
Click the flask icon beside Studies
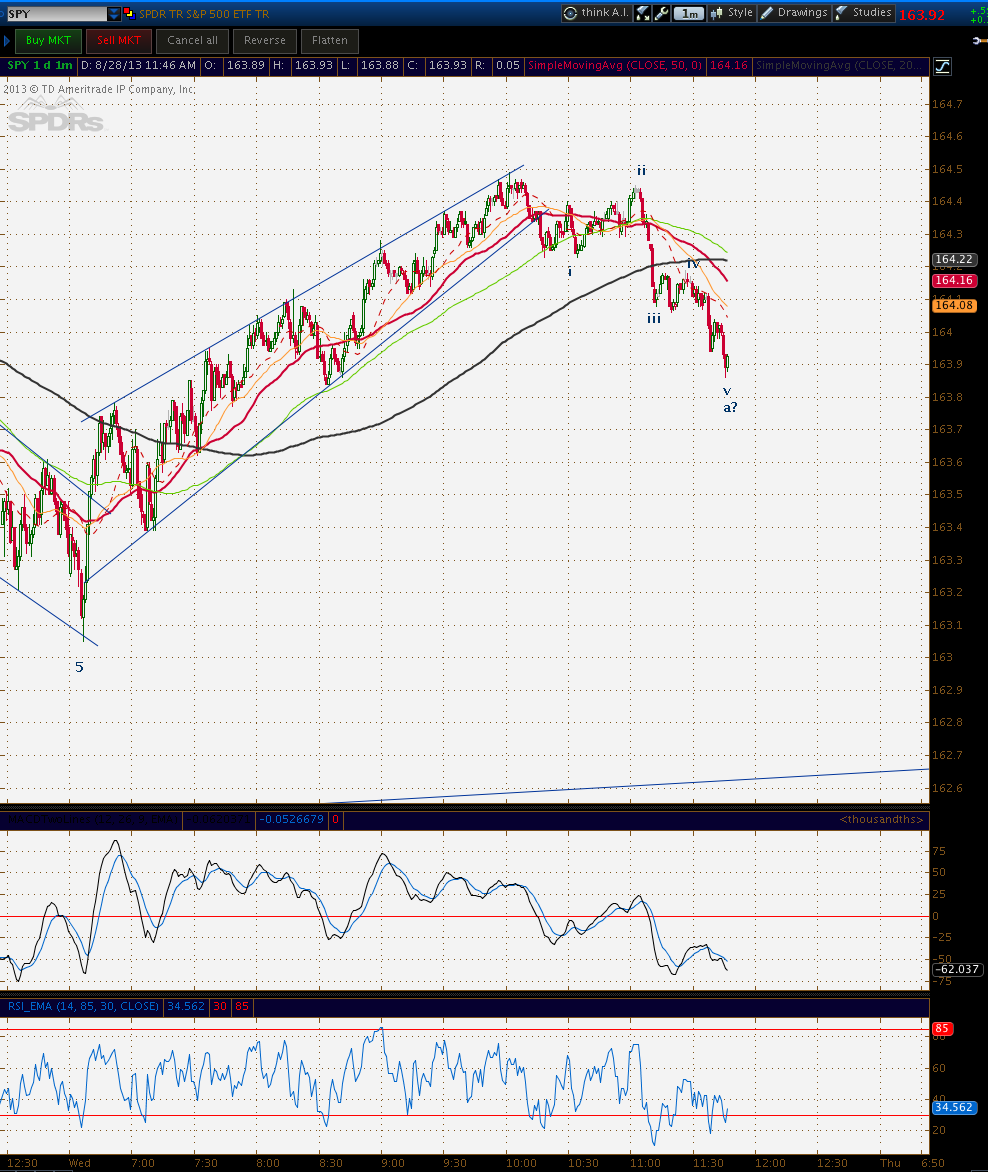click(x=842, y=13)
